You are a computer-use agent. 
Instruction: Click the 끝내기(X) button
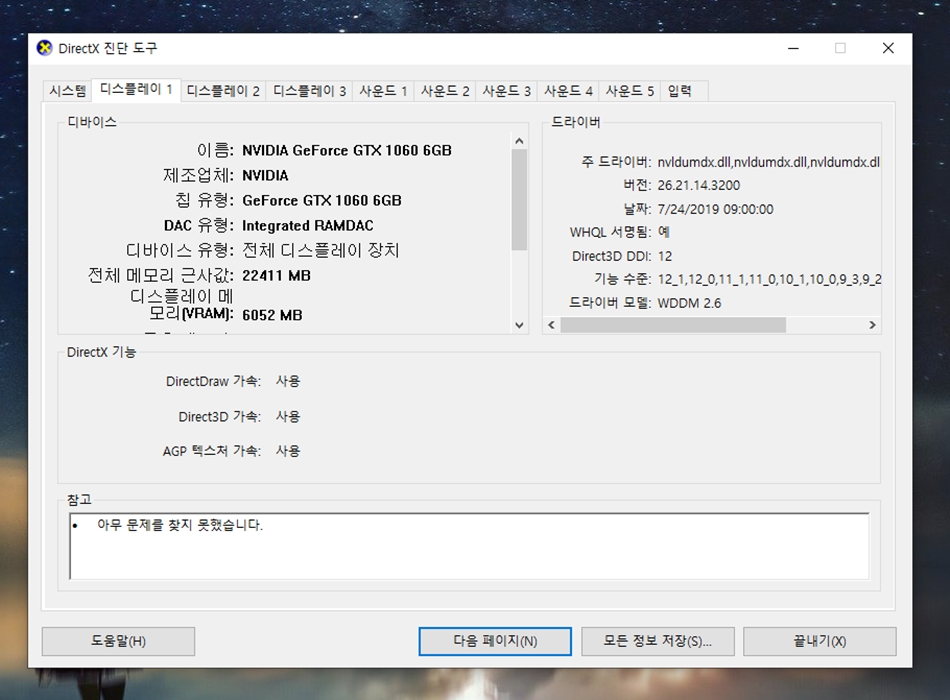(x=820, y=641)
